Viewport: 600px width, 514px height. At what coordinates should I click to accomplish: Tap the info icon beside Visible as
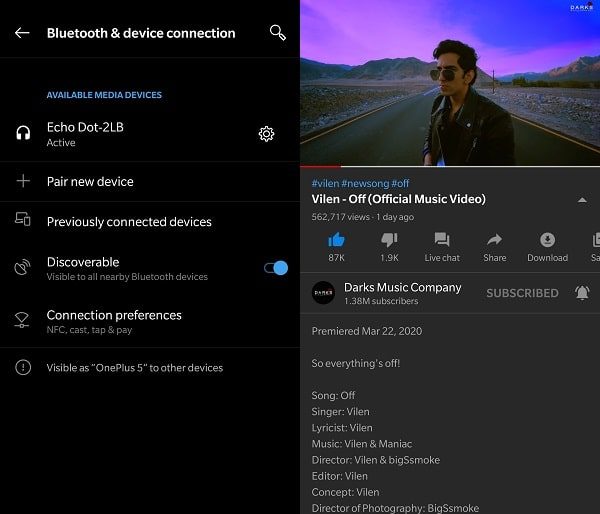tap(23, 367)
